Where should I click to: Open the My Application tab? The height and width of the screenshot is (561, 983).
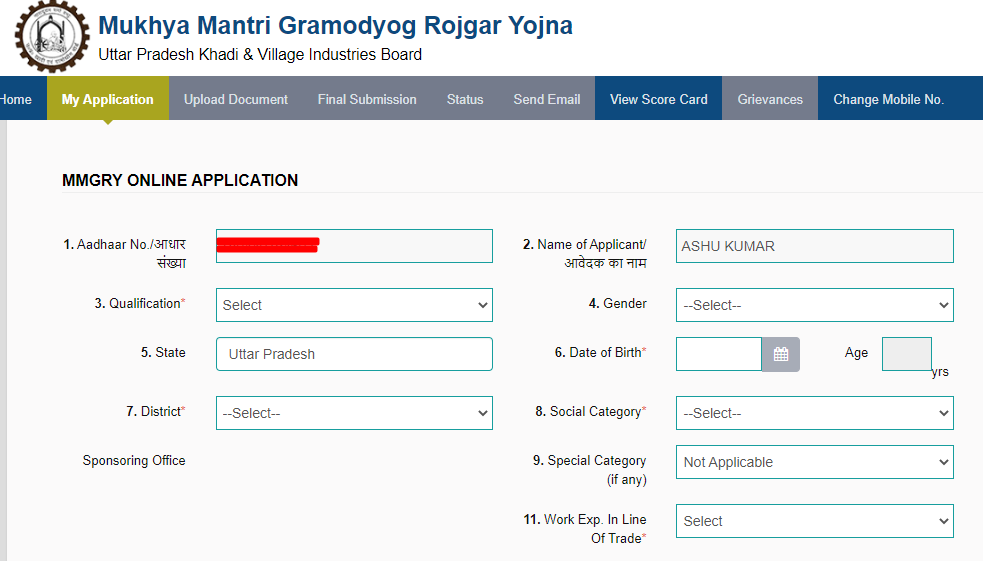click(108, 98)
